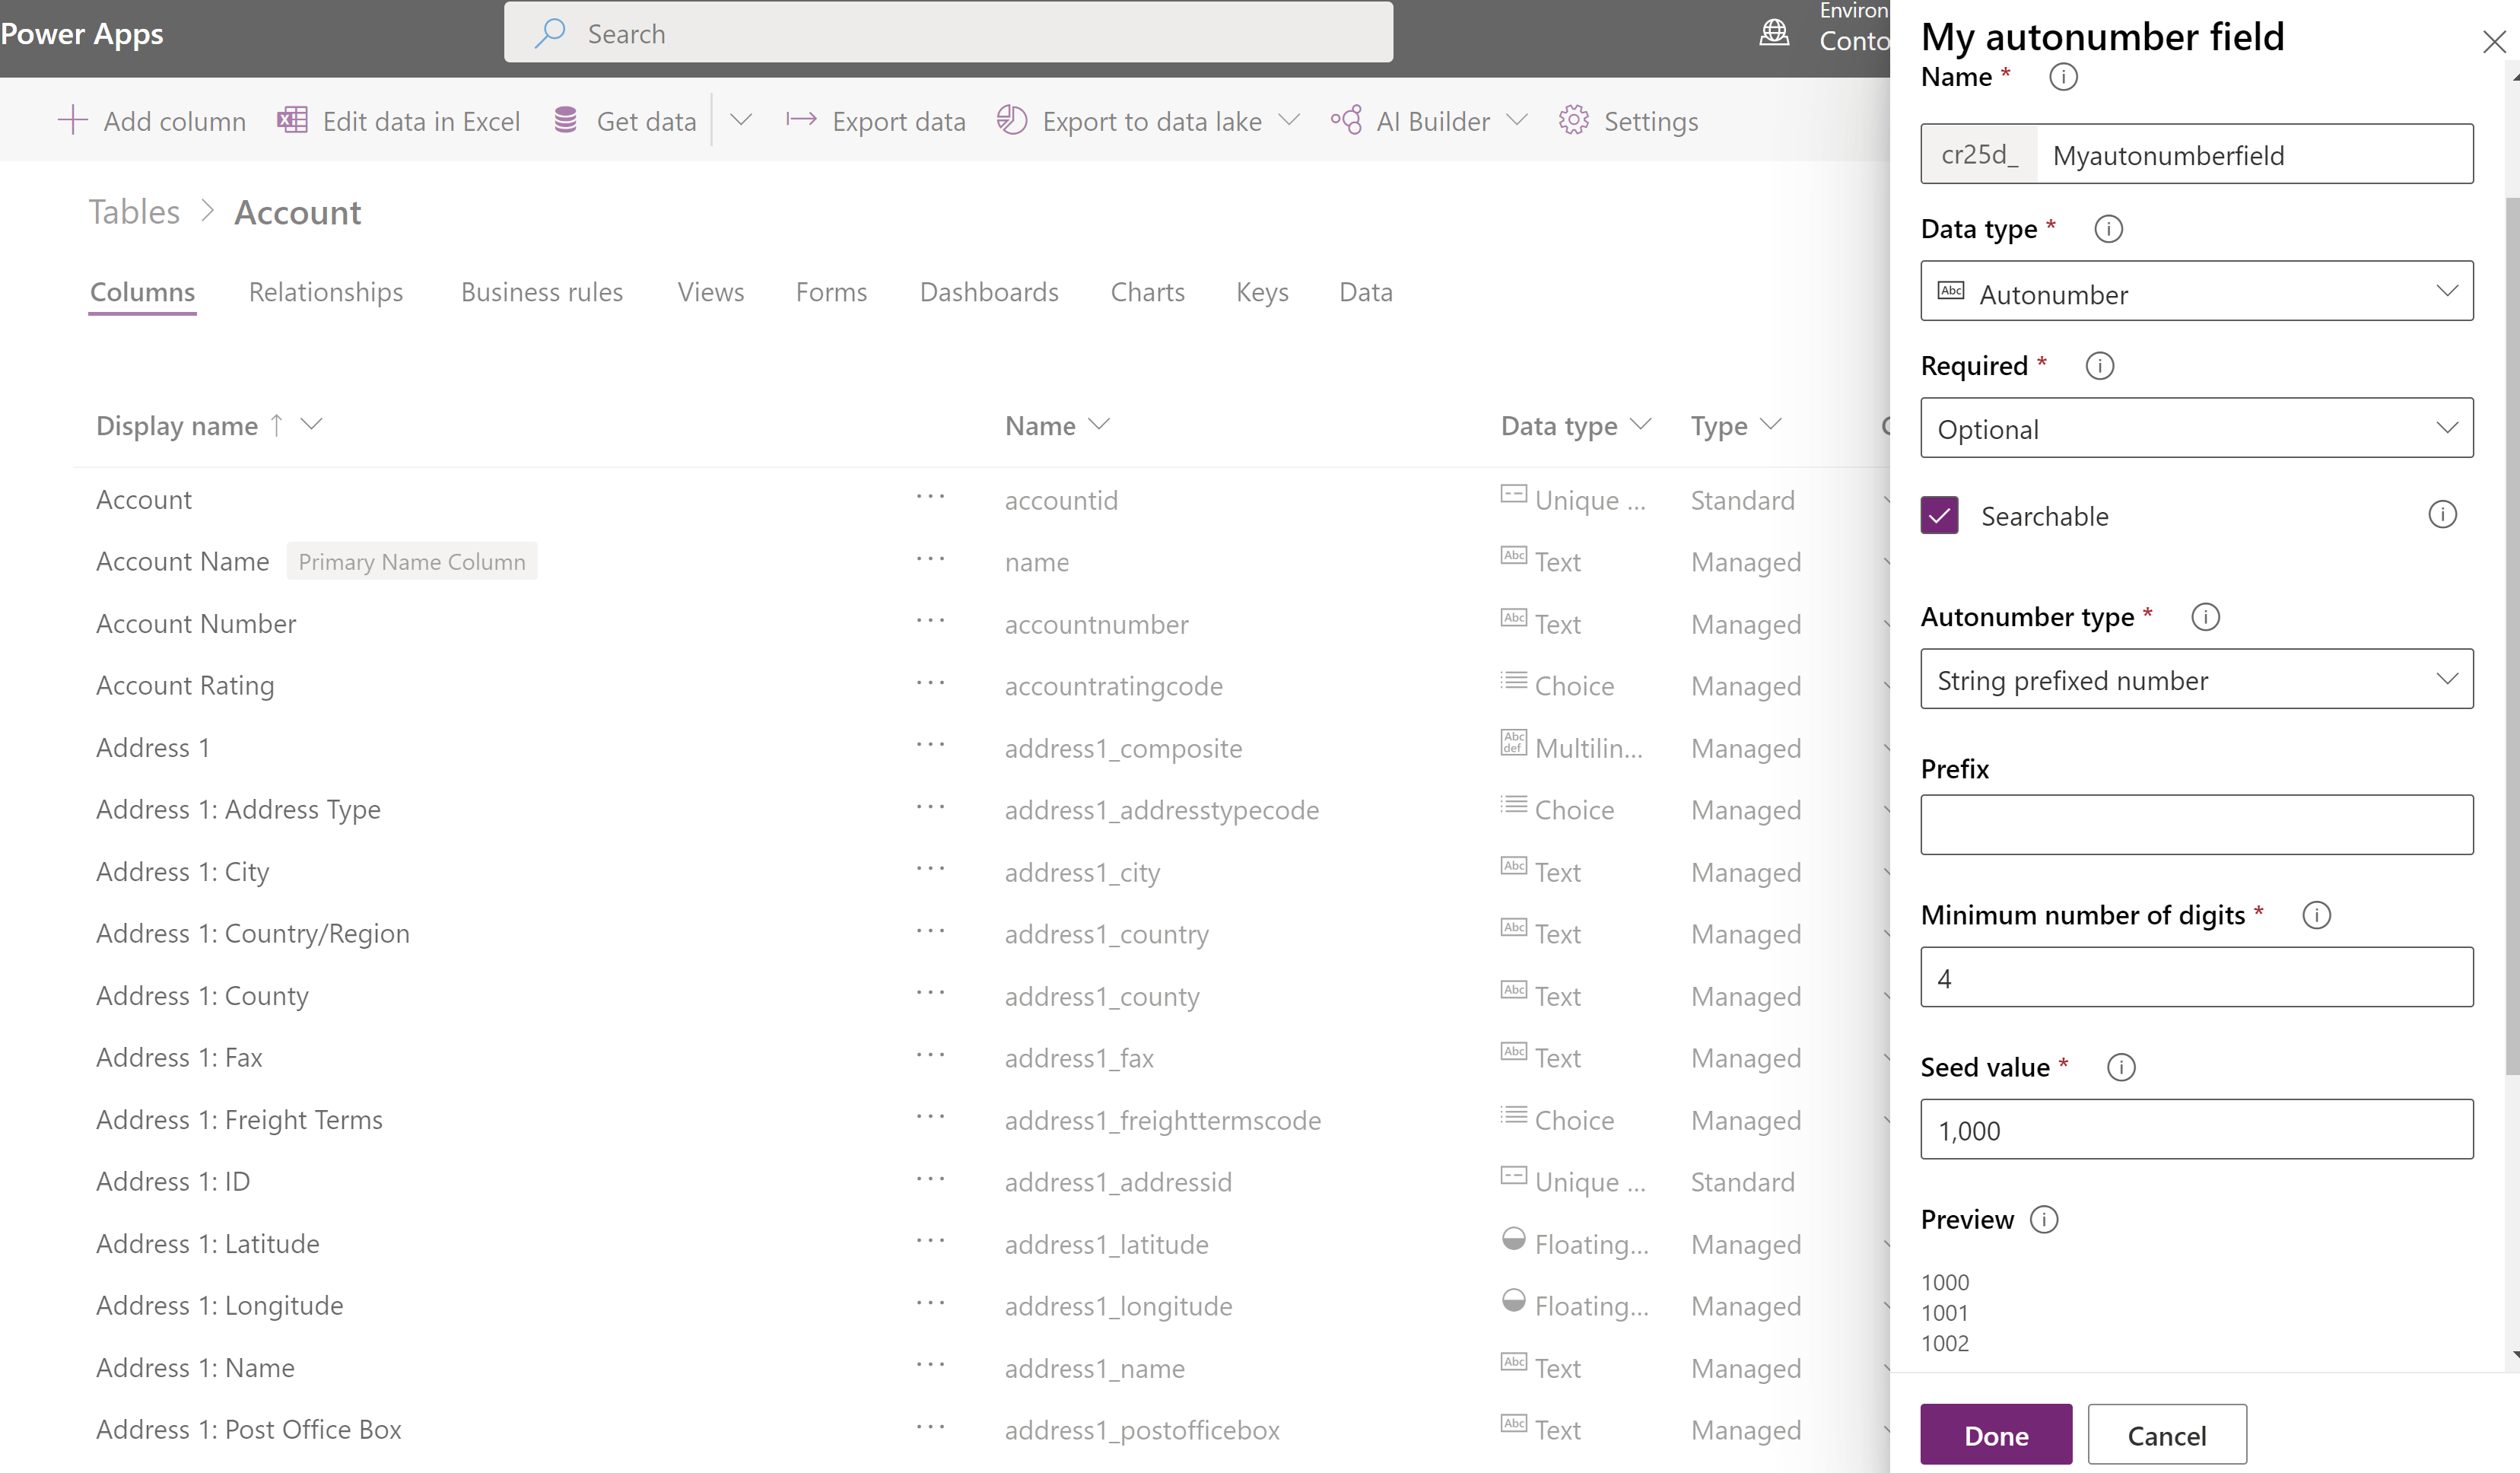2520x1473 pixels.
Task: Toggle the Searchable checkbox
Action: click(x=1940, y=514)
